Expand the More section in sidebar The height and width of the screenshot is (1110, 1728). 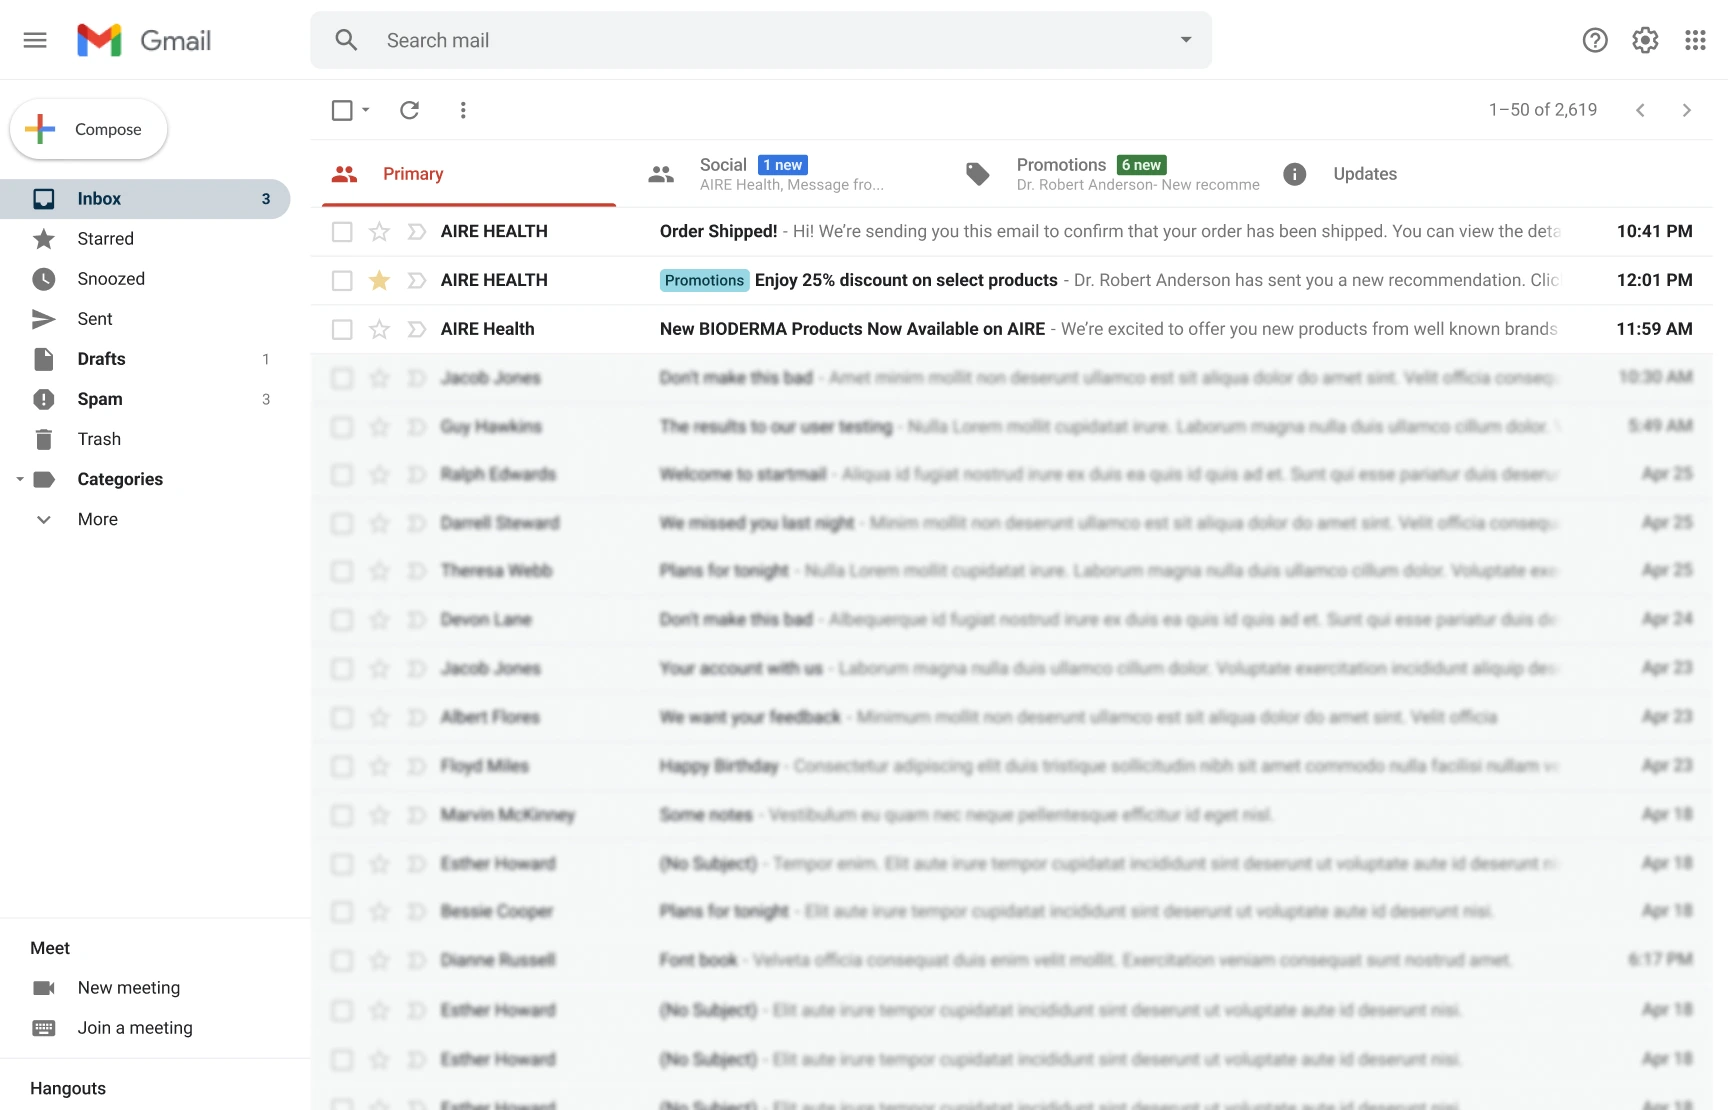(x=97, y=519)
